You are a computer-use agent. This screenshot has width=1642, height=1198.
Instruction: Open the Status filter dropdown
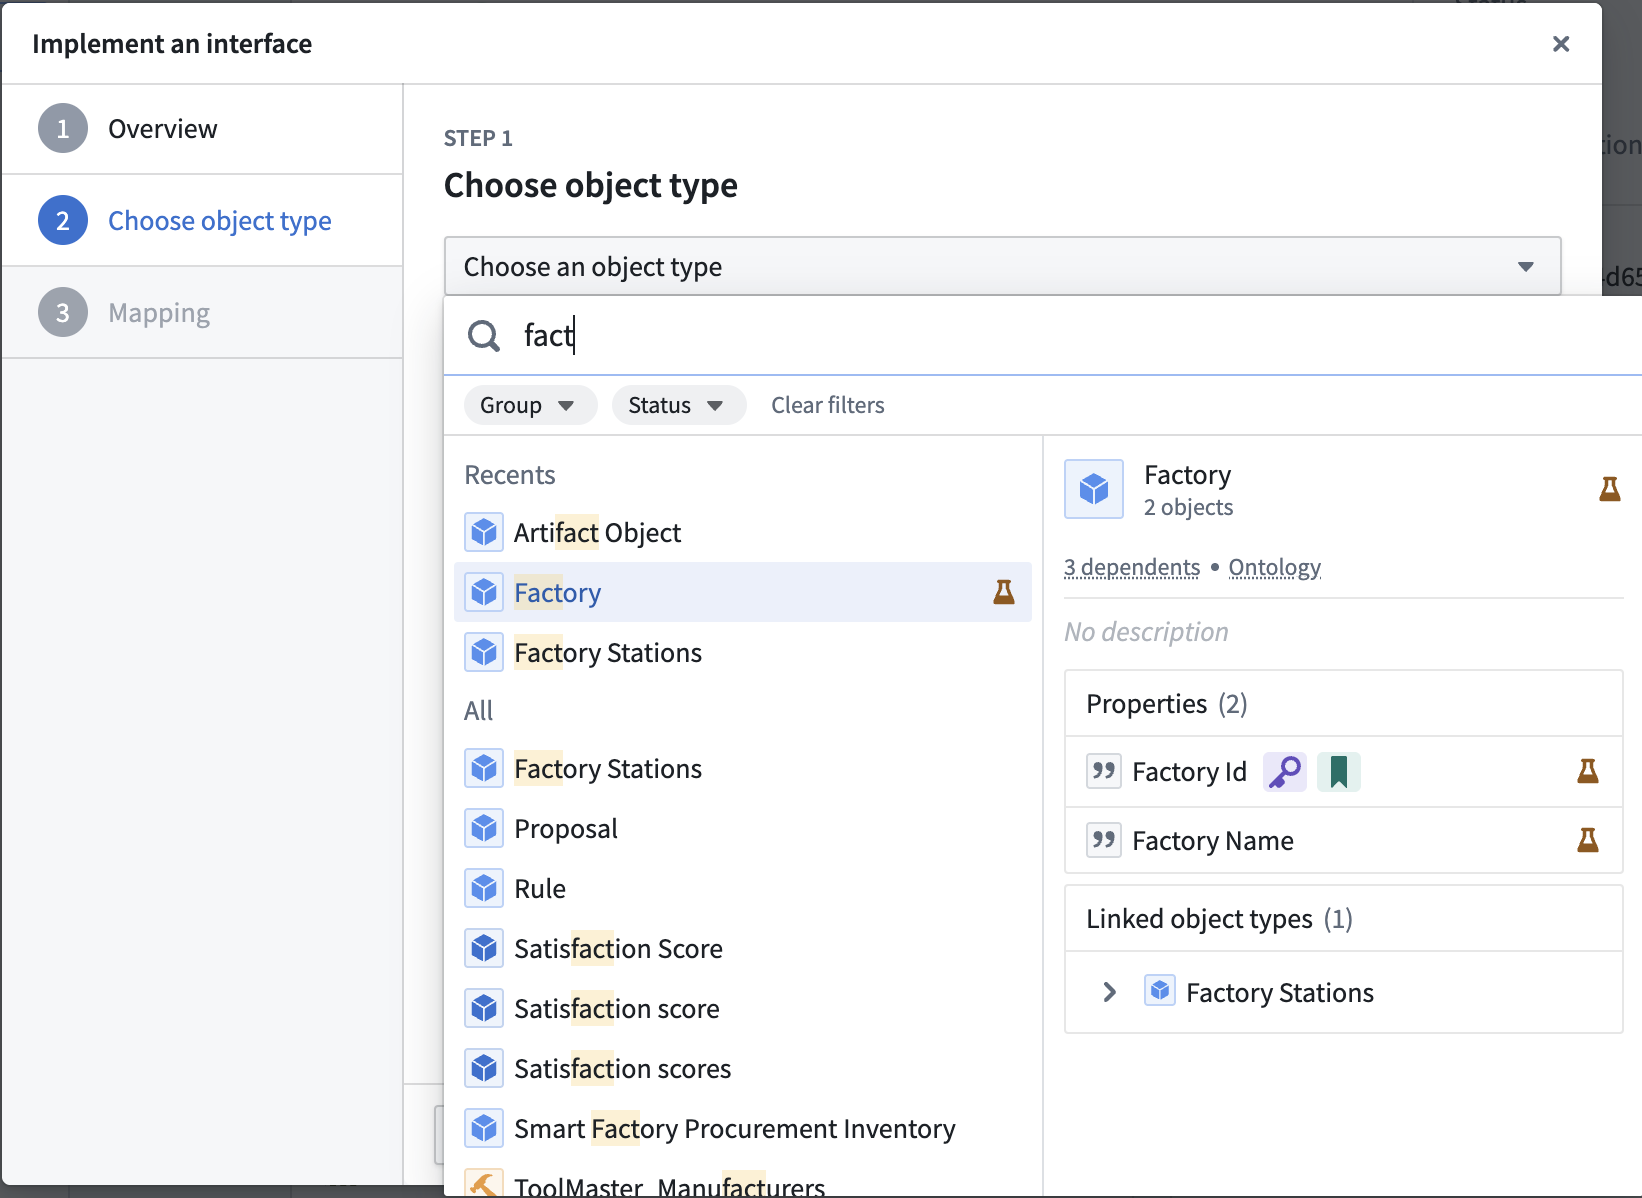(x=677, y=405)
